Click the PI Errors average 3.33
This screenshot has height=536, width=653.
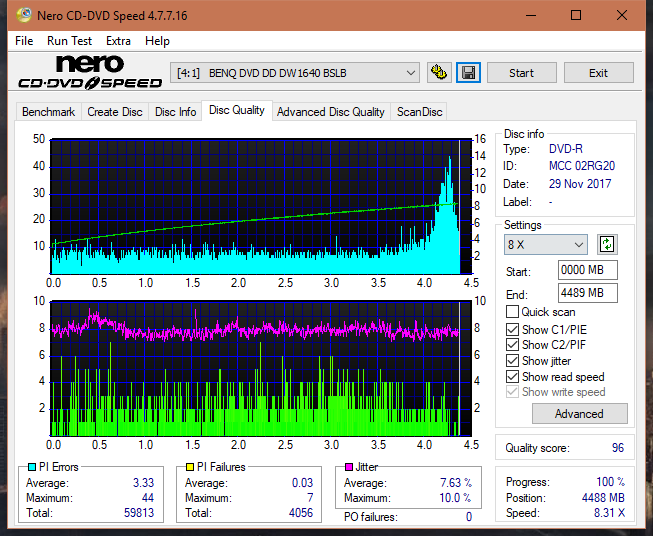[x=143, y=483]
